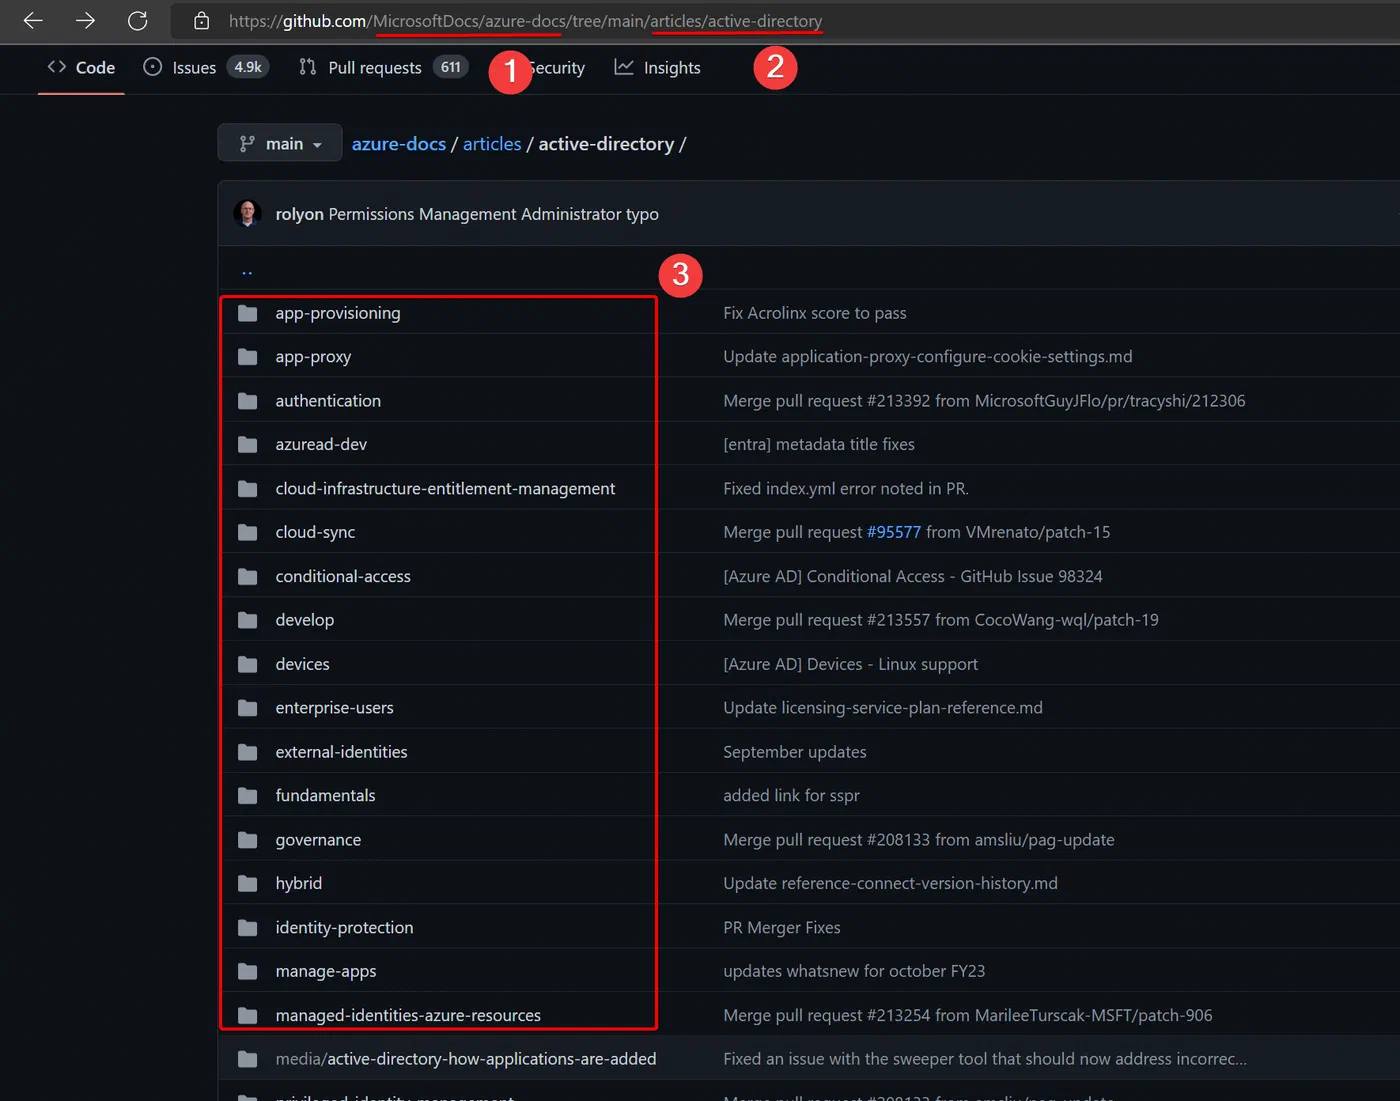This screenshot has width=1400, height=1101.
Task: Click the Issues count badge 4.9k
Action: pos(248,67)
